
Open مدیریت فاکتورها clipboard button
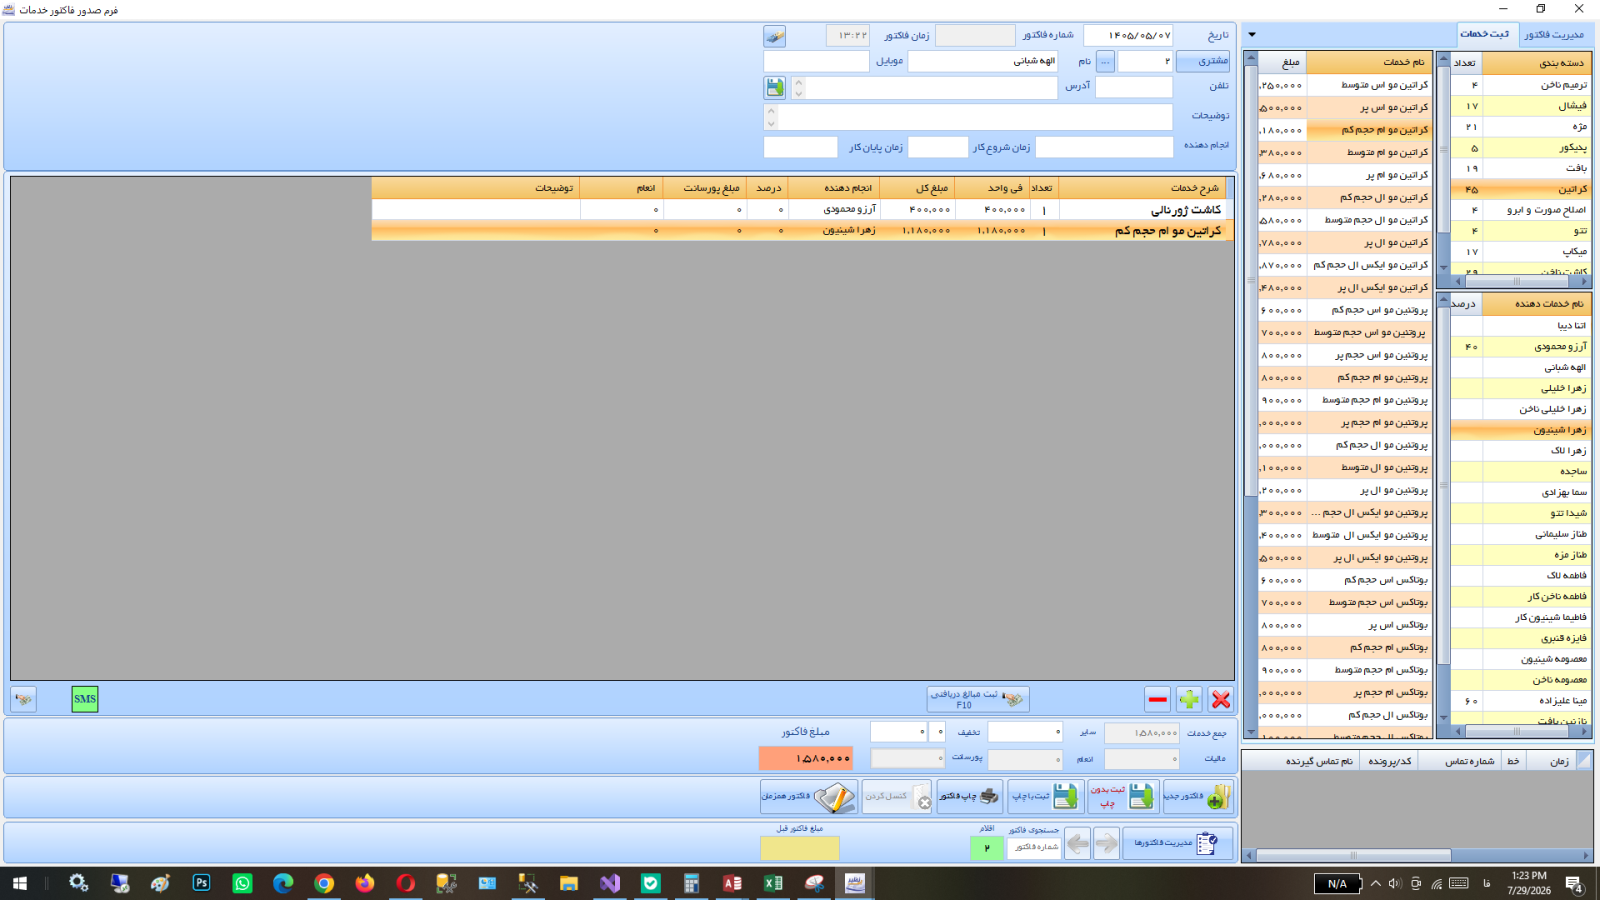(1177, 844)
